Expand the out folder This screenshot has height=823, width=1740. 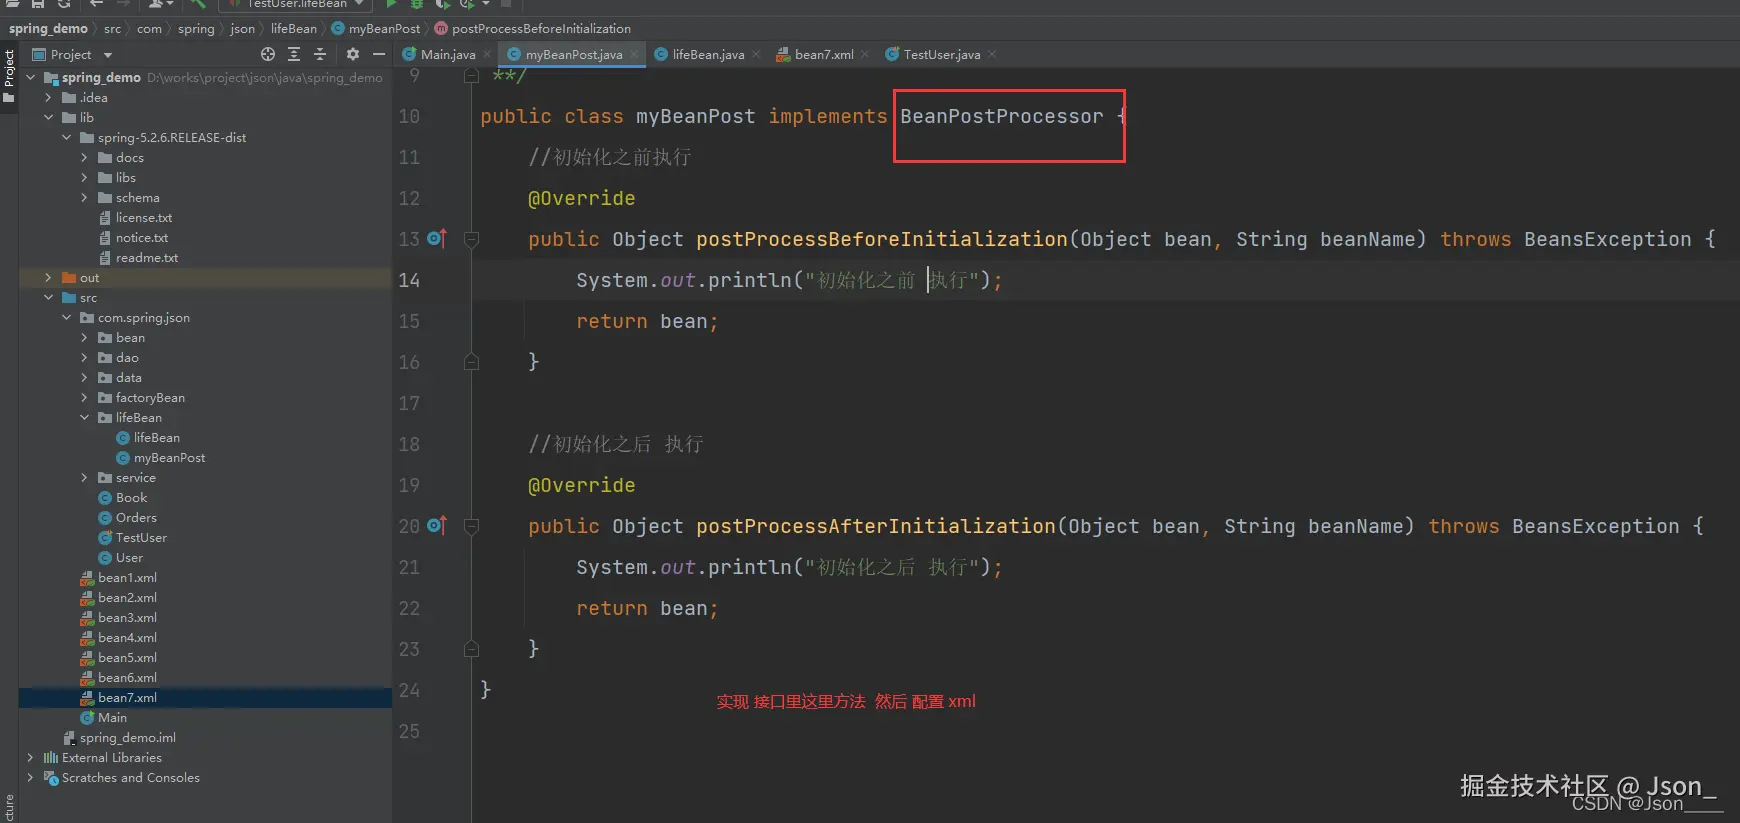48,277
